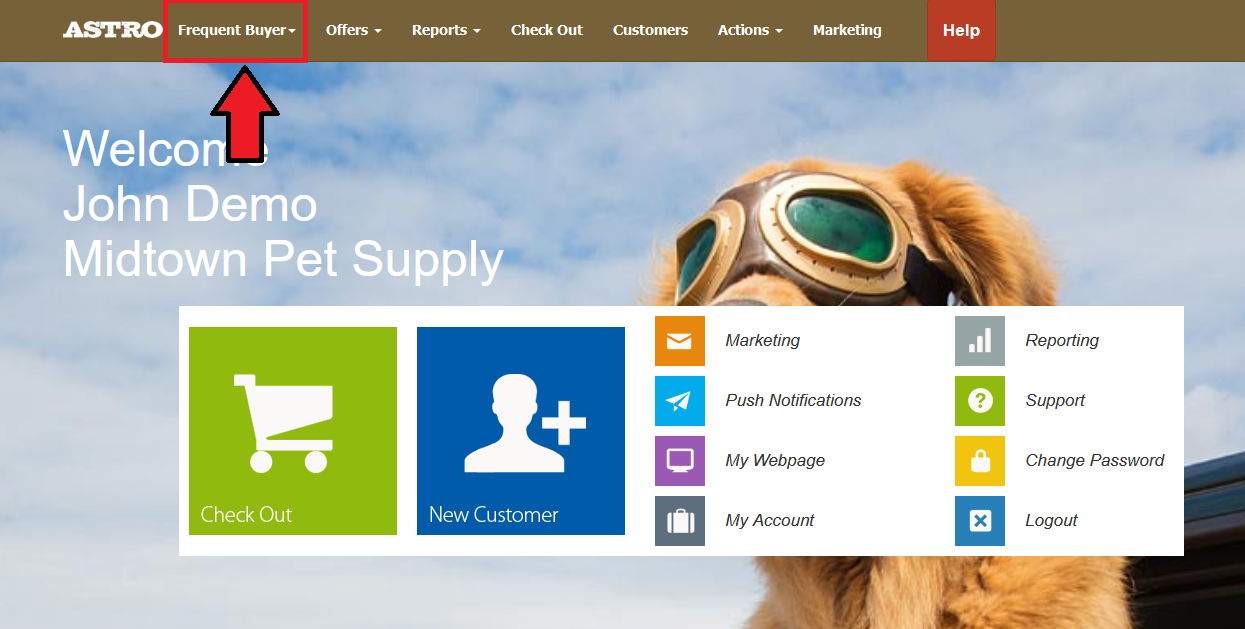This screenshot has height=629, width=1245.
Task: Go to Check Out in top navigation
Action: [547, 31]
